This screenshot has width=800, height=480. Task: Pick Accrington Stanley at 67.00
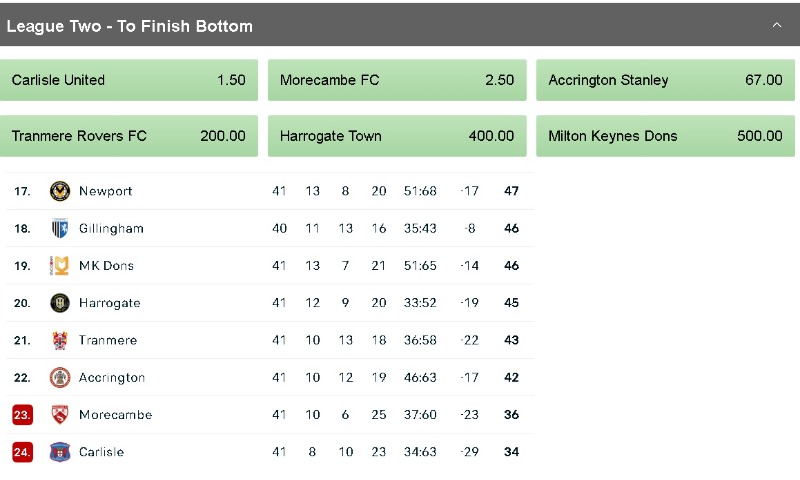665,80
